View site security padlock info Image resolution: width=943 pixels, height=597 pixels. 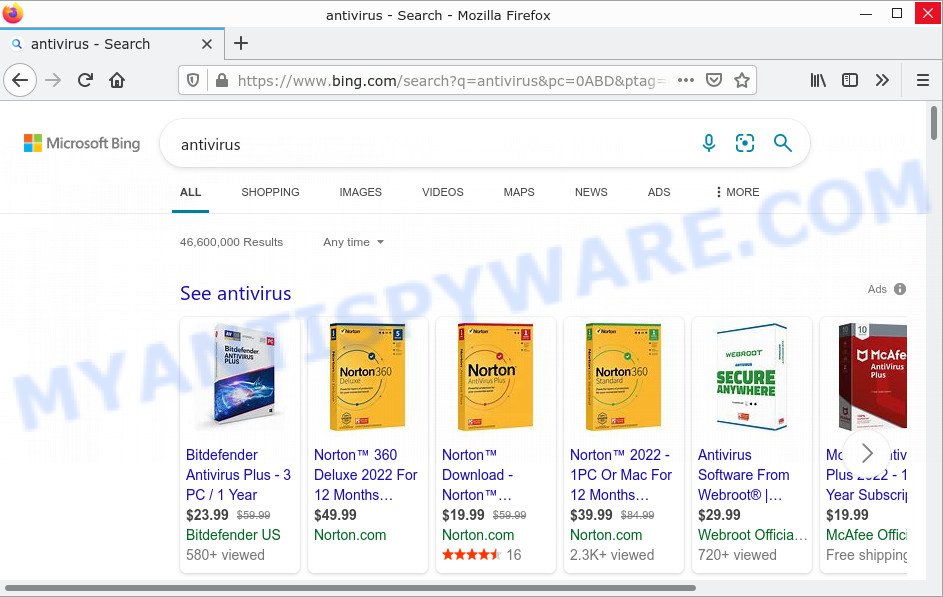coord(222,80)
